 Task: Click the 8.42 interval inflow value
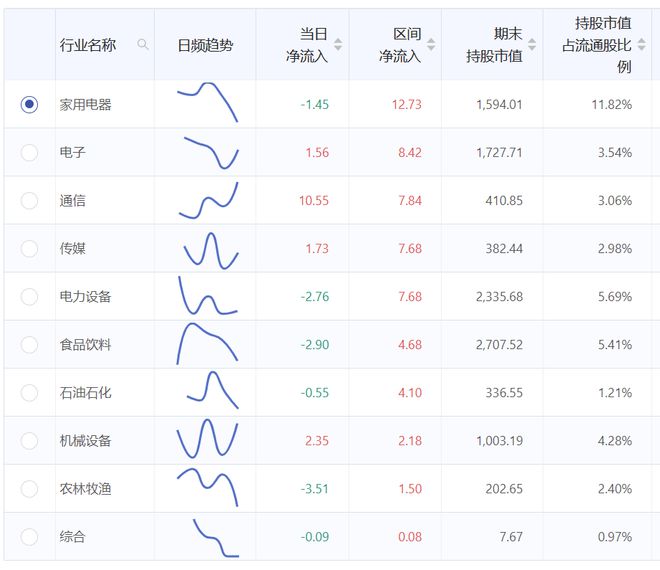[410, 152]
